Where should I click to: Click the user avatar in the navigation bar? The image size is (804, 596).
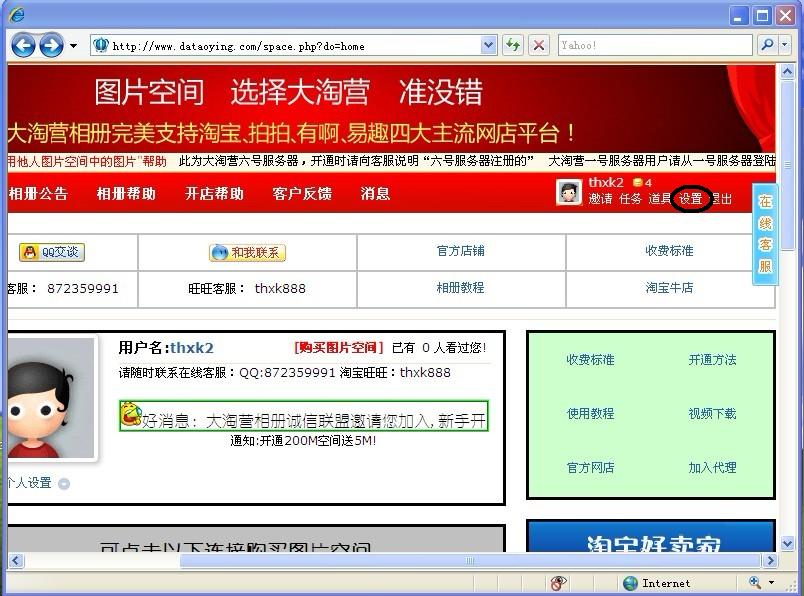[x=569, y=192]
